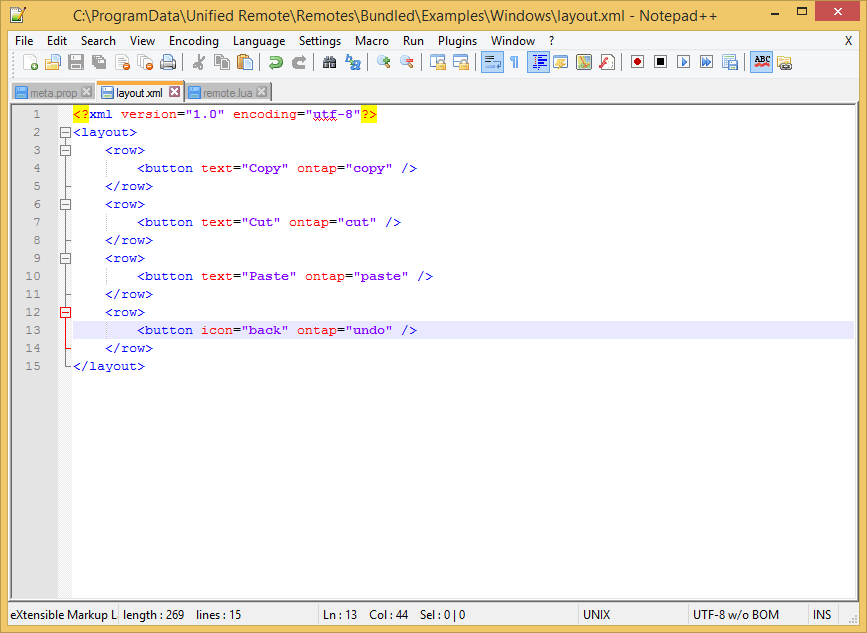
Task: Collapse the row fold on line 9
Action: click(65, 258)
